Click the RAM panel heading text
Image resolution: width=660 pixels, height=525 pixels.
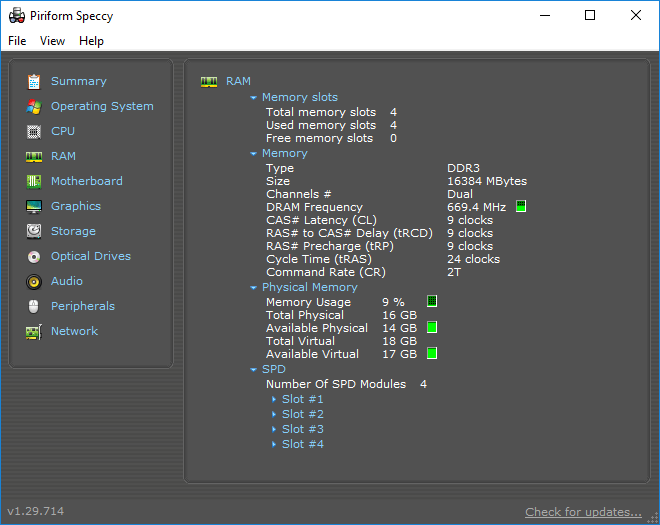coord(238,81)
